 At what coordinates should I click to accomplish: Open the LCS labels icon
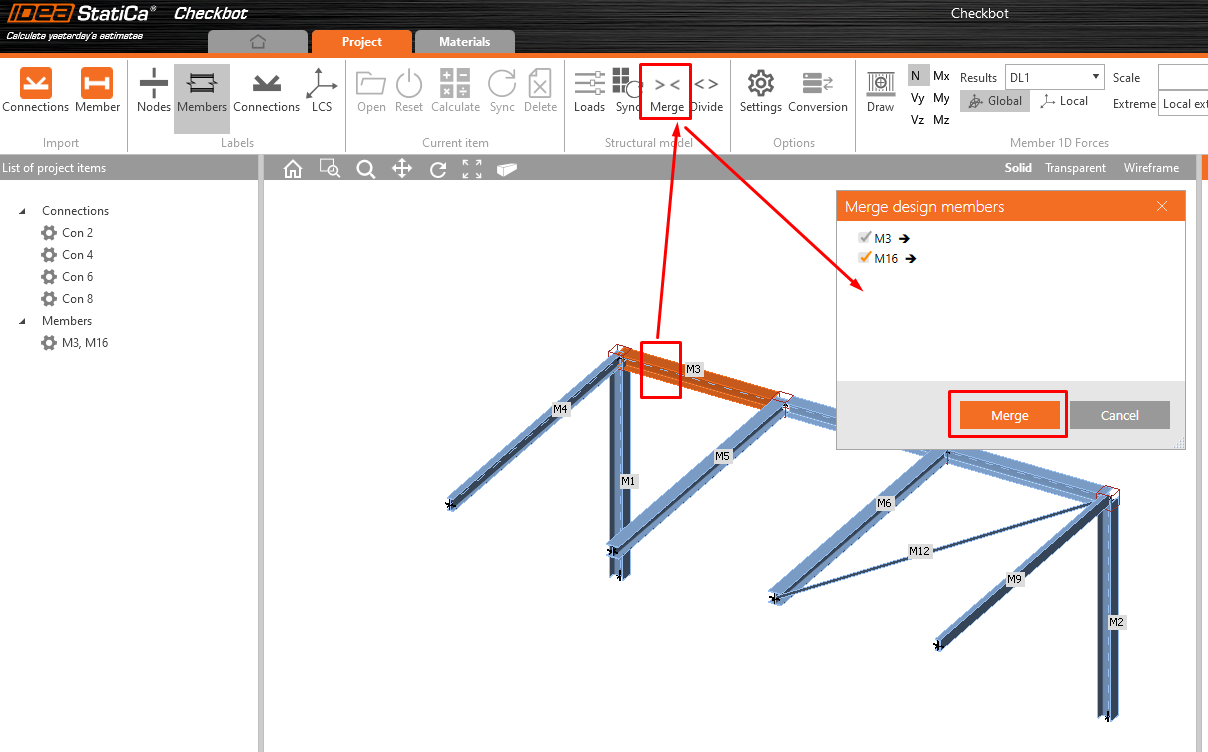coord(322,92)
